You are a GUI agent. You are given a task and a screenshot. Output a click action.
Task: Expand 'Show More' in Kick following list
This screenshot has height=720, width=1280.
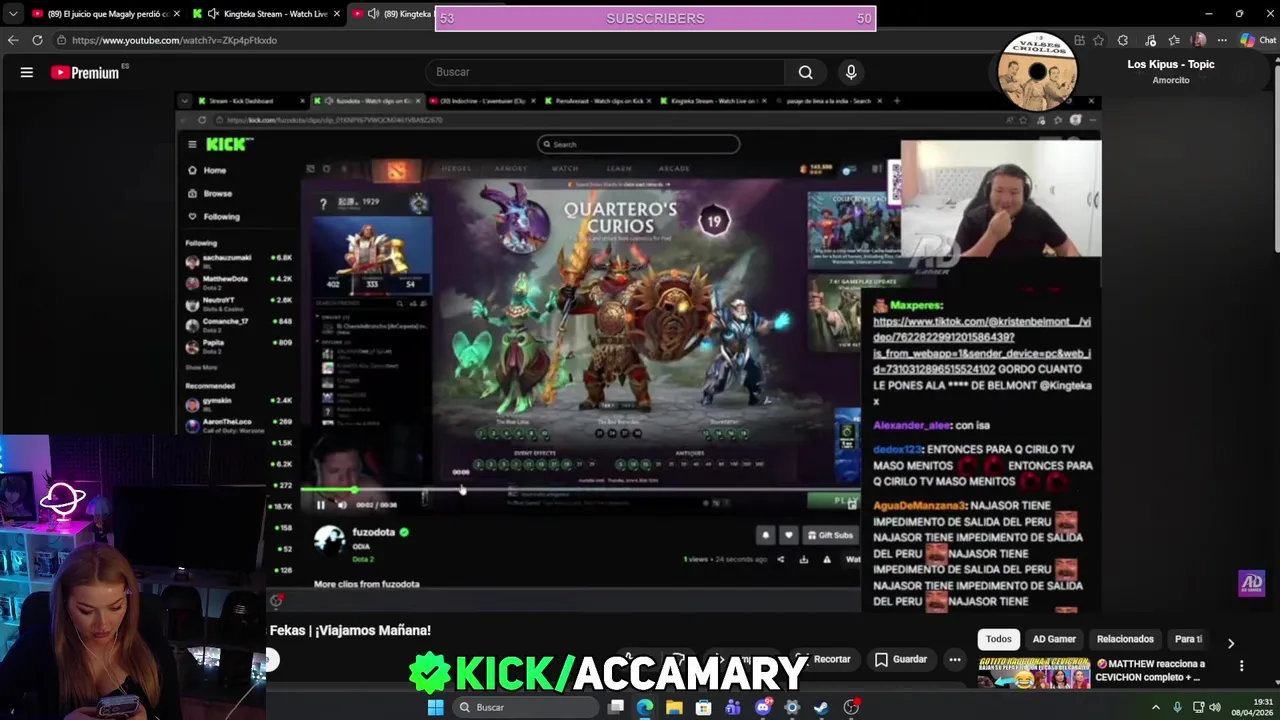pyautogui.click(x=201, y=367)
